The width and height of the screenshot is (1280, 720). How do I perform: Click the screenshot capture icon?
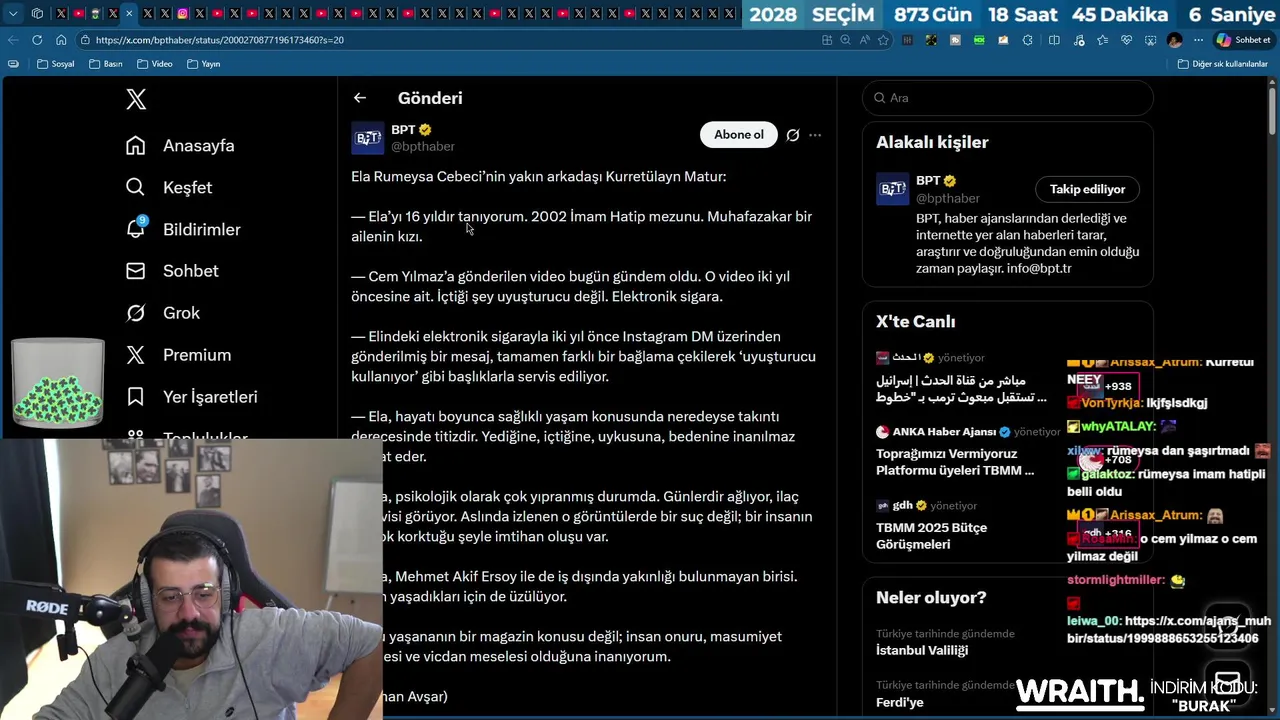coord(1149,40)
